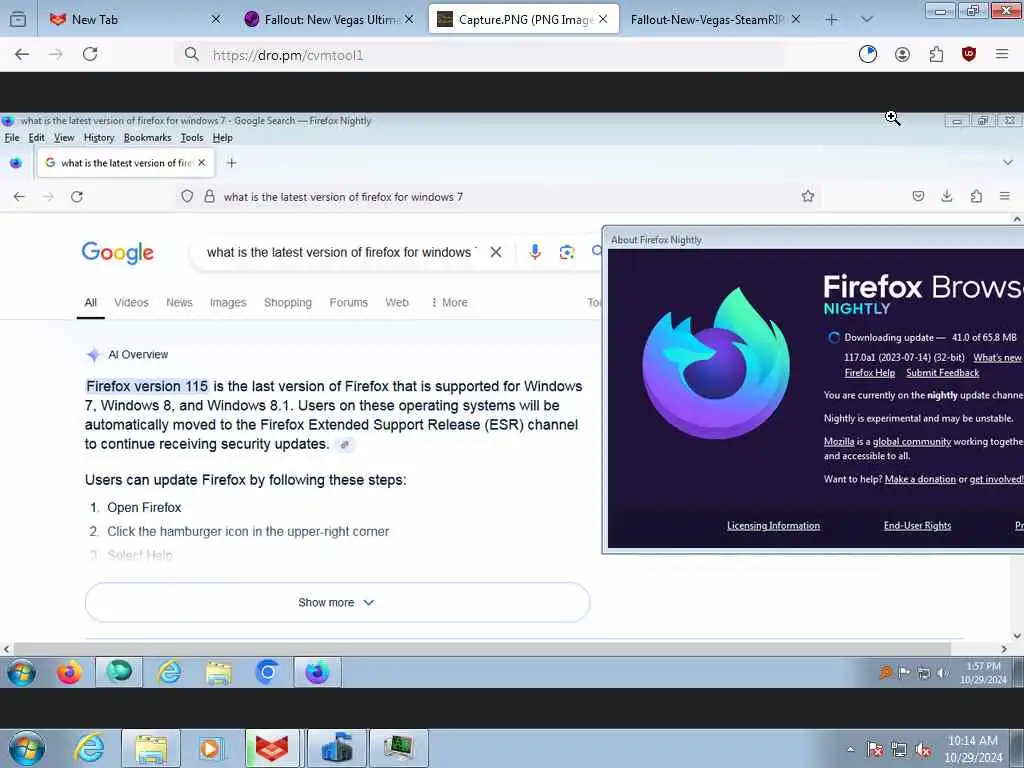Close the New Tab tab

[x=216, y=20]
